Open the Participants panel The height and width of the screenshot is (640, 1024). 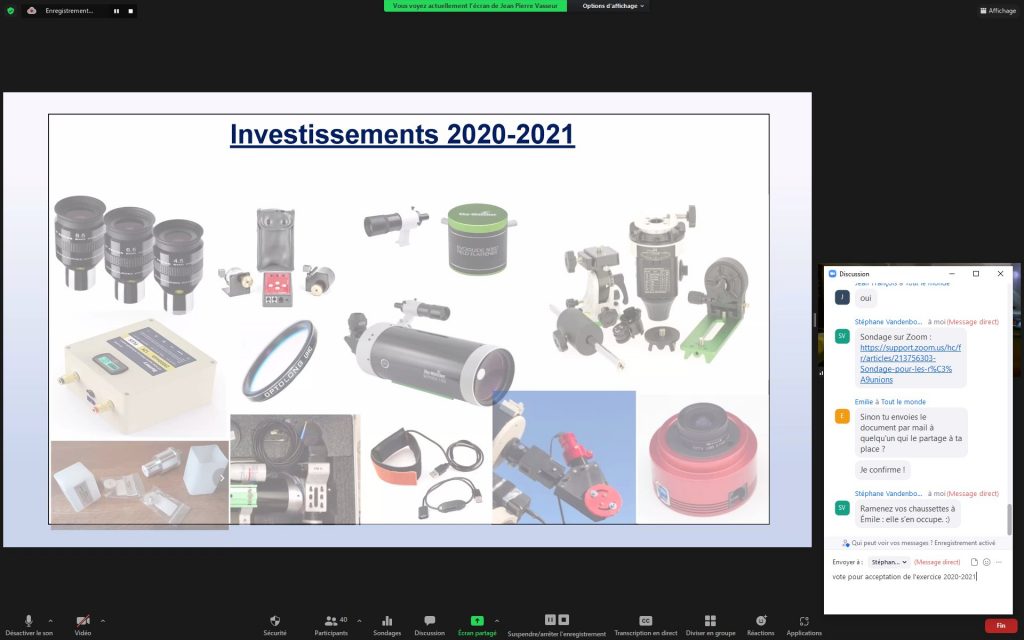point(331,625)
